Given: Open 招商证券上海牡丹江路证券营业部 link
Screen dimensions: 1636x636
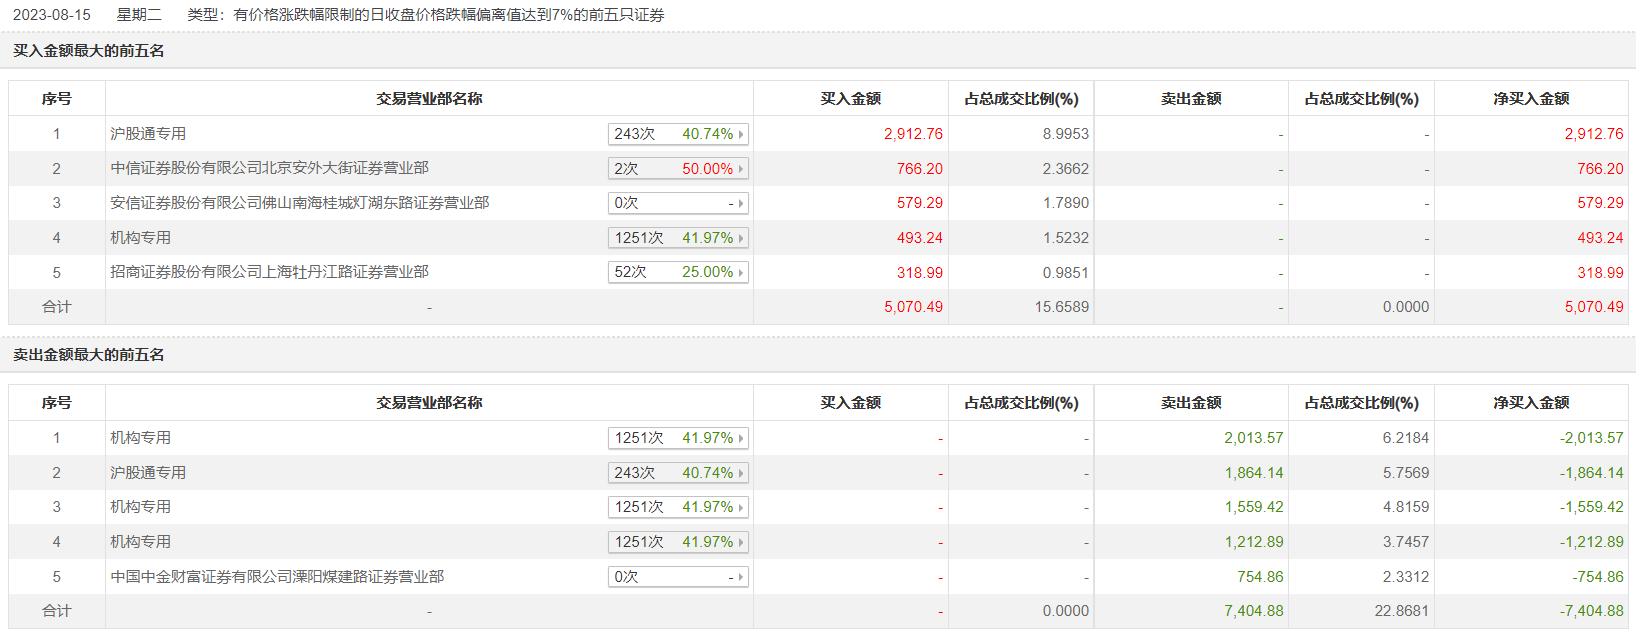Looking at the screenshot, I should (x=269, y=272).
